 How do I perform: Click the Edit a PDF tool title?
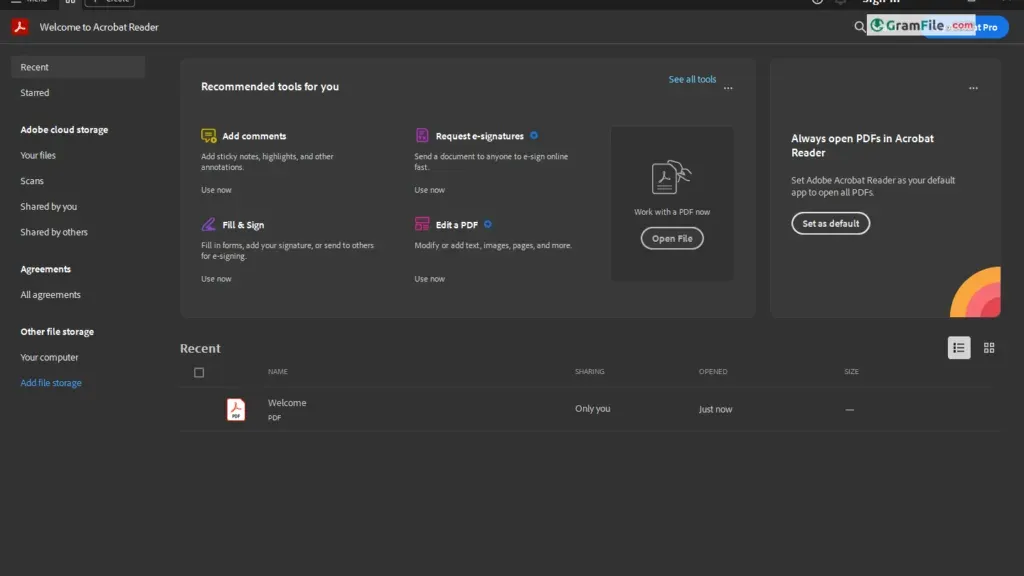point(456,225)
